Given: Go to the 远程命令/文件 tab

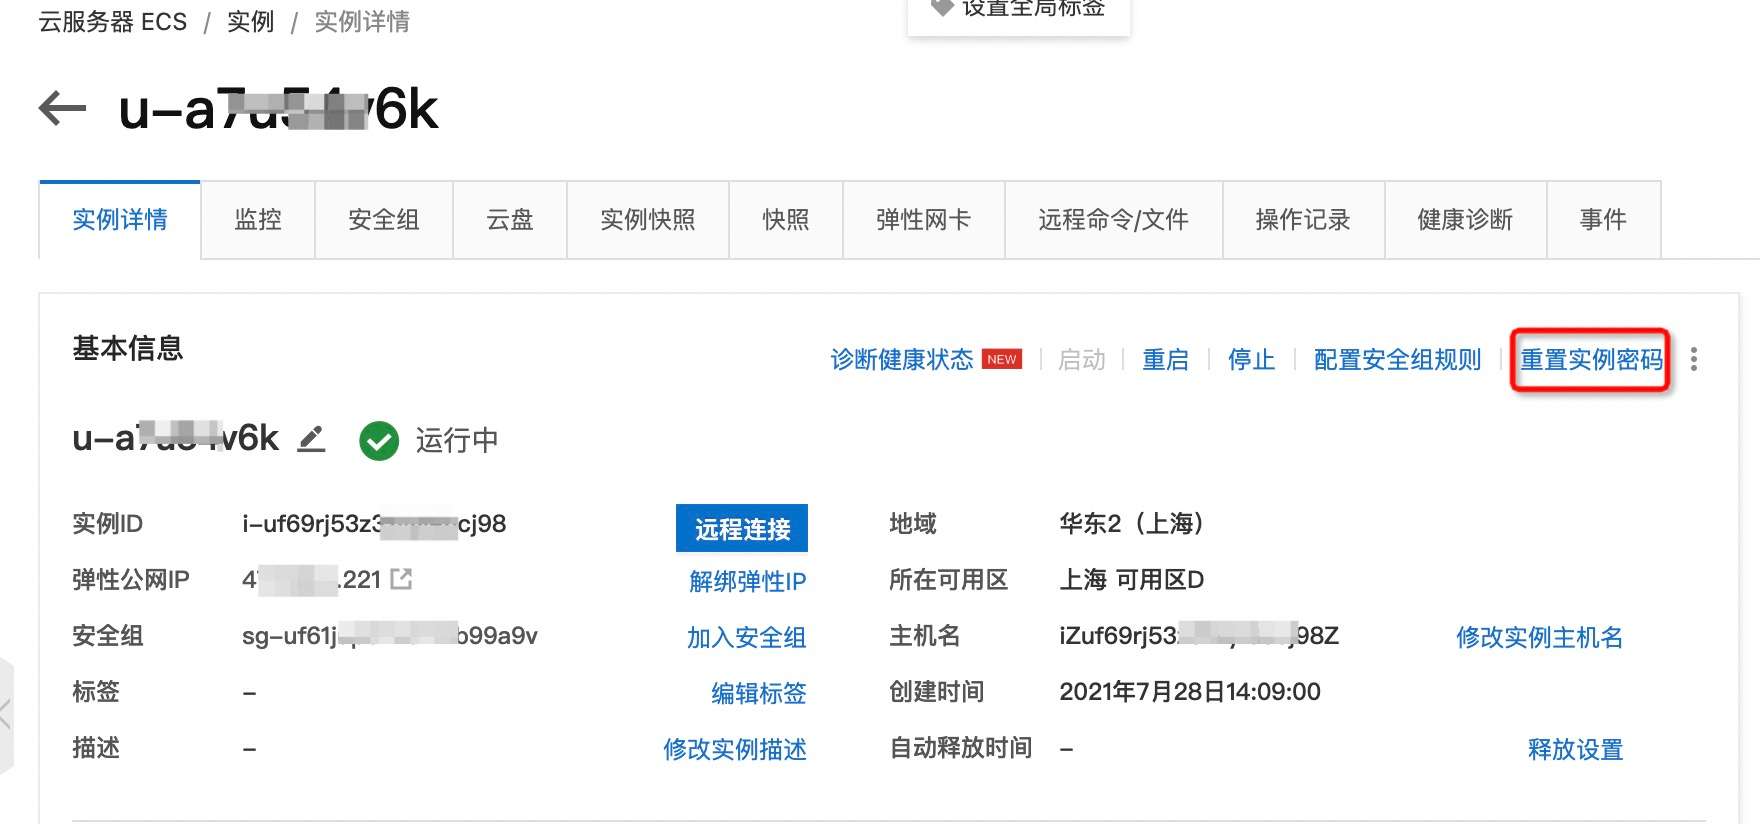Looking at the screenshot, I should 1113,220.
